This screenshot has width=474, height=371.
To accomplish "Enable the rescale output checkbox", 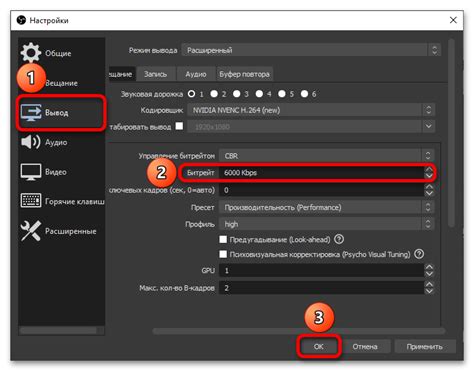I will (179, 126).
